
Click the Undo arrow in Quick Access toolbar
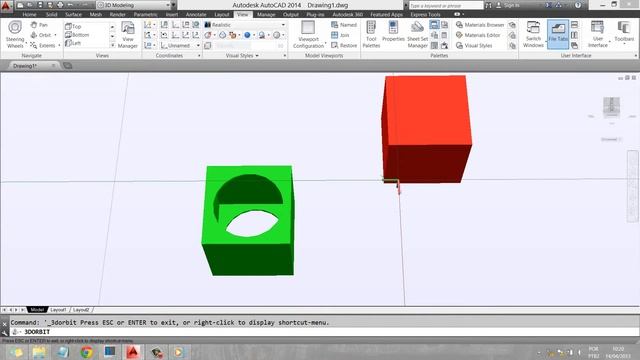click(x=71, y=5)
